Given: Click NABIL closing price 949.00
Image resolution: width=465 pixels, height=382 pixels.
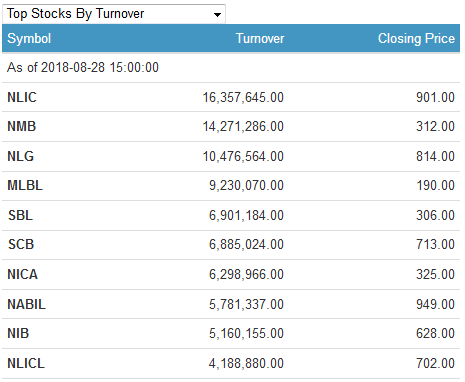Looking at the screenshot, I should (x=435, y=304).
